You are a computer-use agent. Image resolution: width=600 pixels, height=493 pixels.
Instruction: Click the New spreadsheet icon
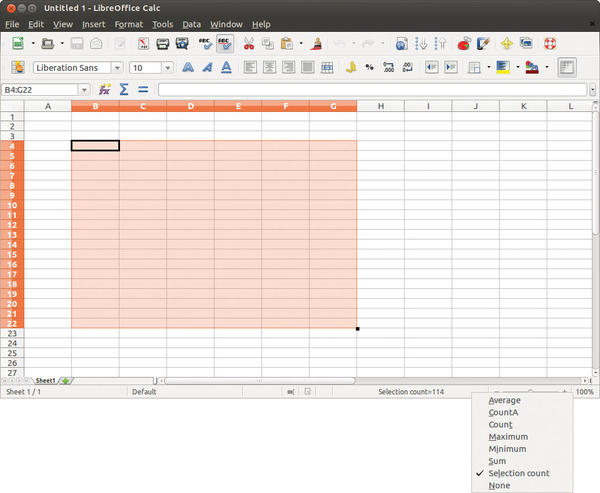point(18,44)
